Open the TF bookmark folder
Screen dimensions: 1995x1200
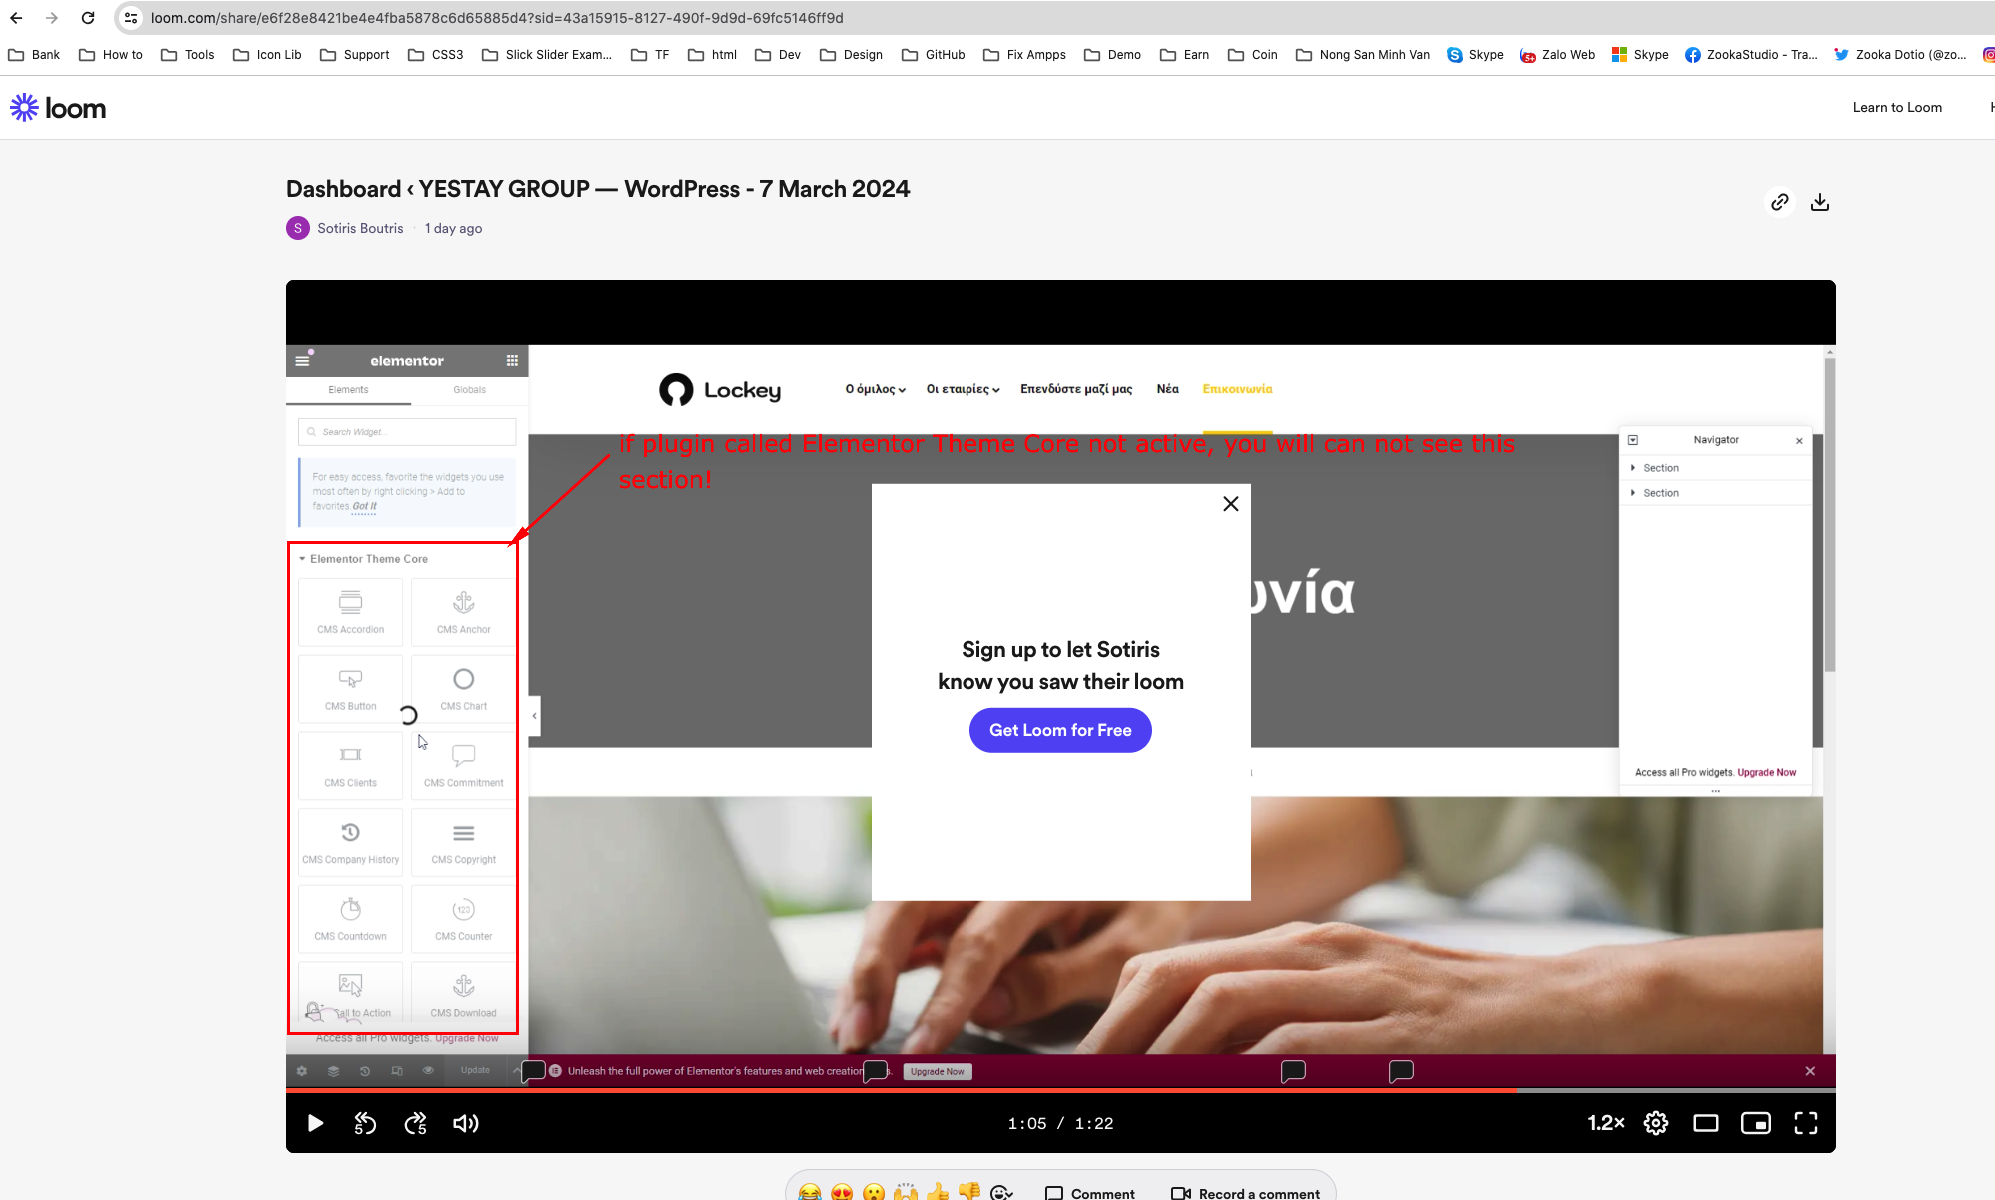click(x=650, y=55)
